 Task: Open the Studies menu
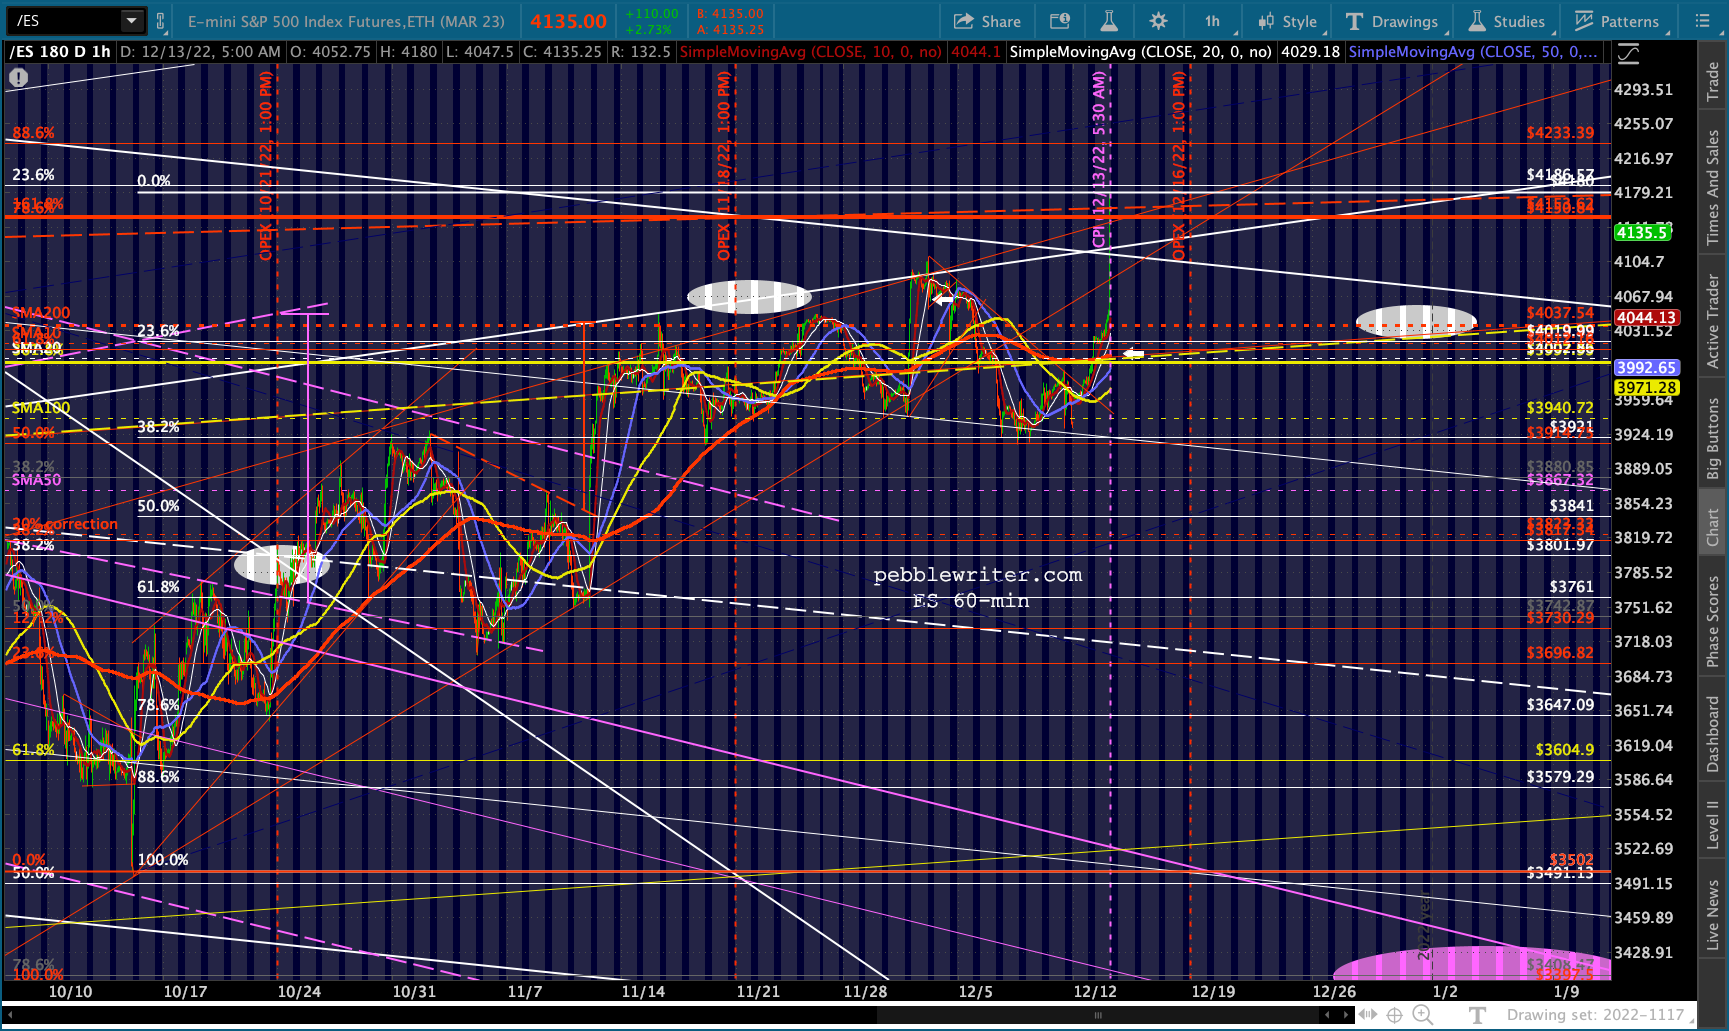(x=1507, y=21)
